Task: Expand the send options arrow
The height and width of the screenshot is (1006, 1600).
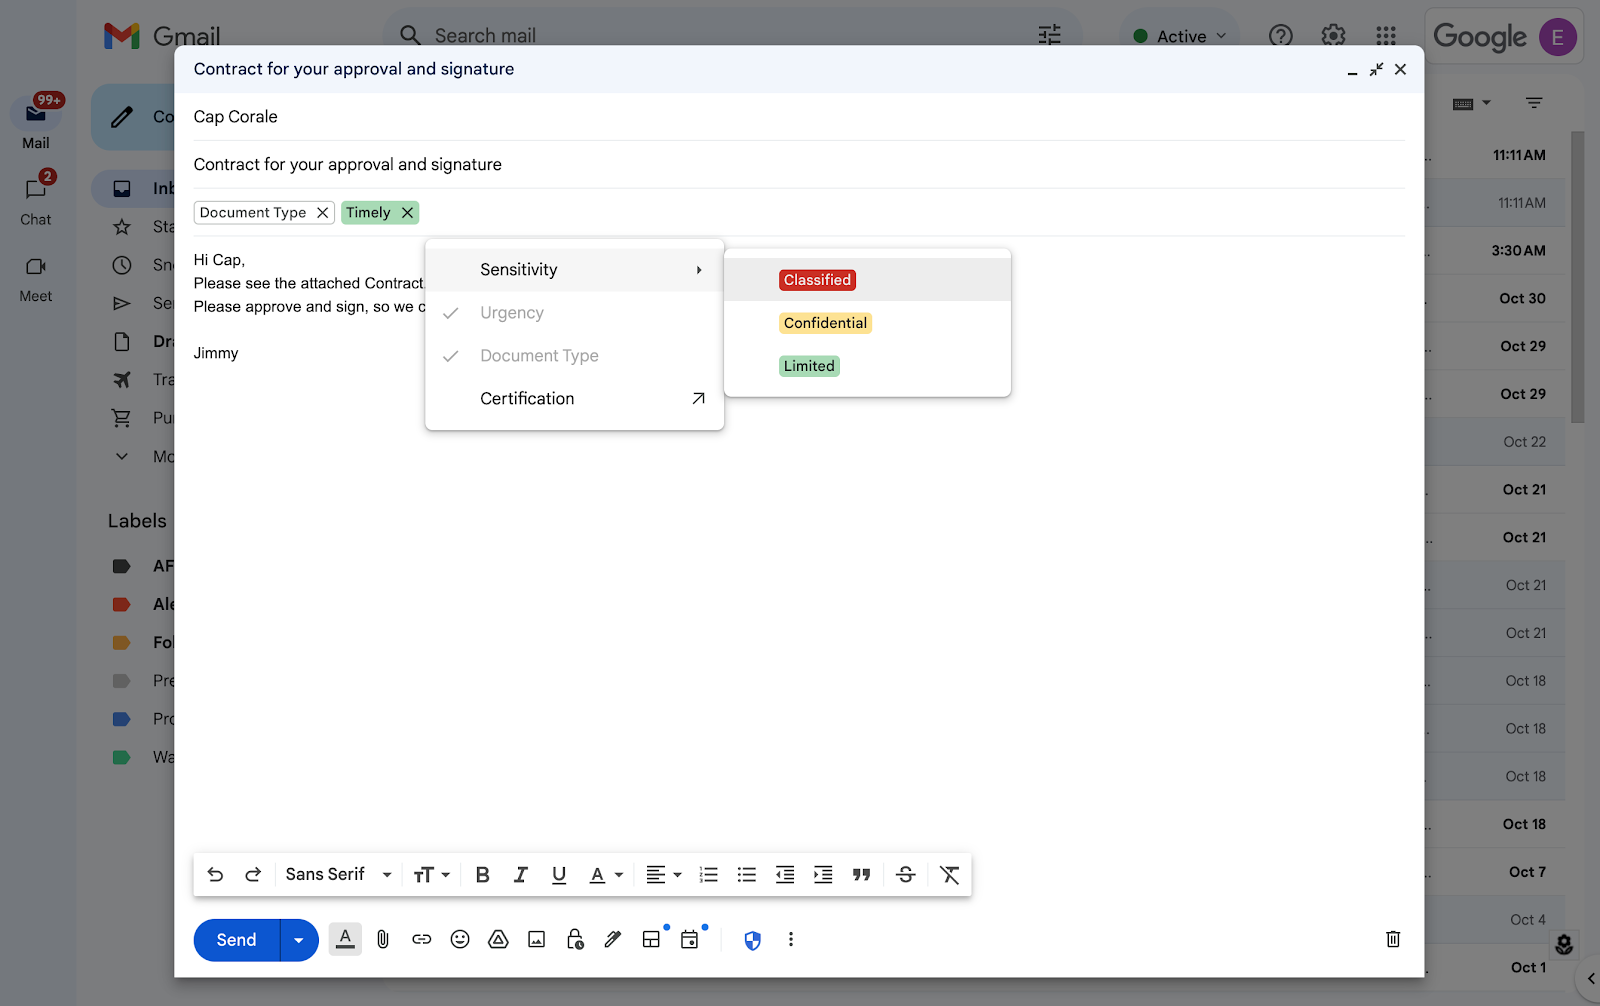Action: pyautogui.click(x=299, y=940)
